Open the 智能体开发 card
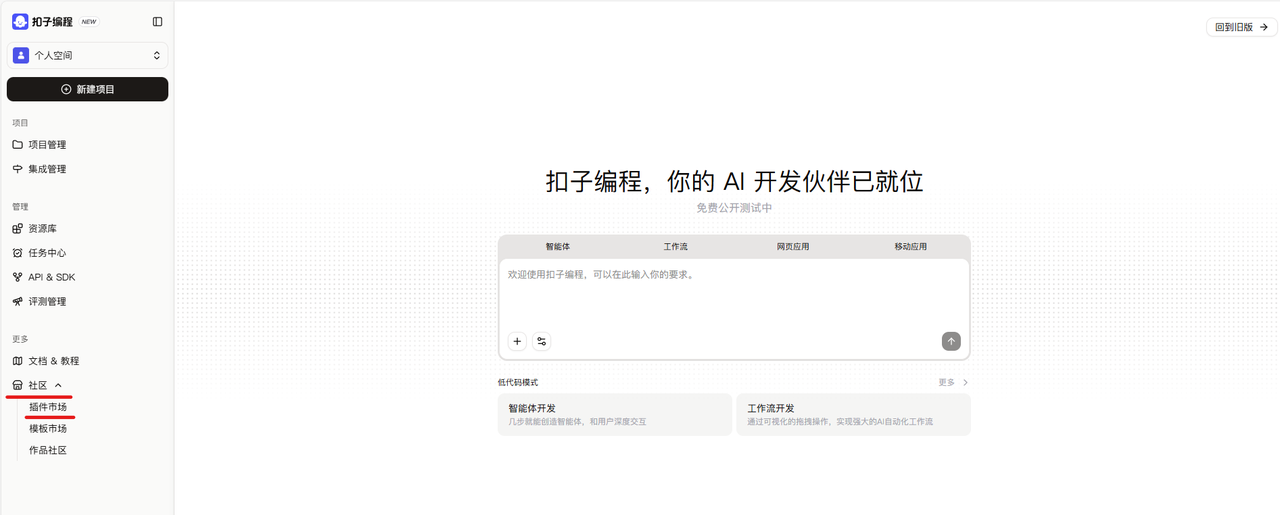 point(615,414)
